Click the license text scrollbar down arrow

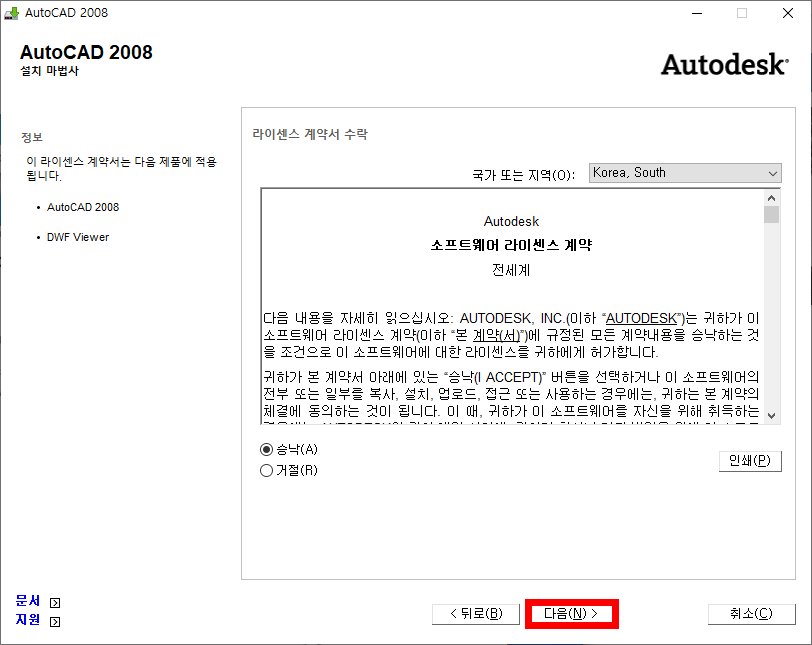772,416
